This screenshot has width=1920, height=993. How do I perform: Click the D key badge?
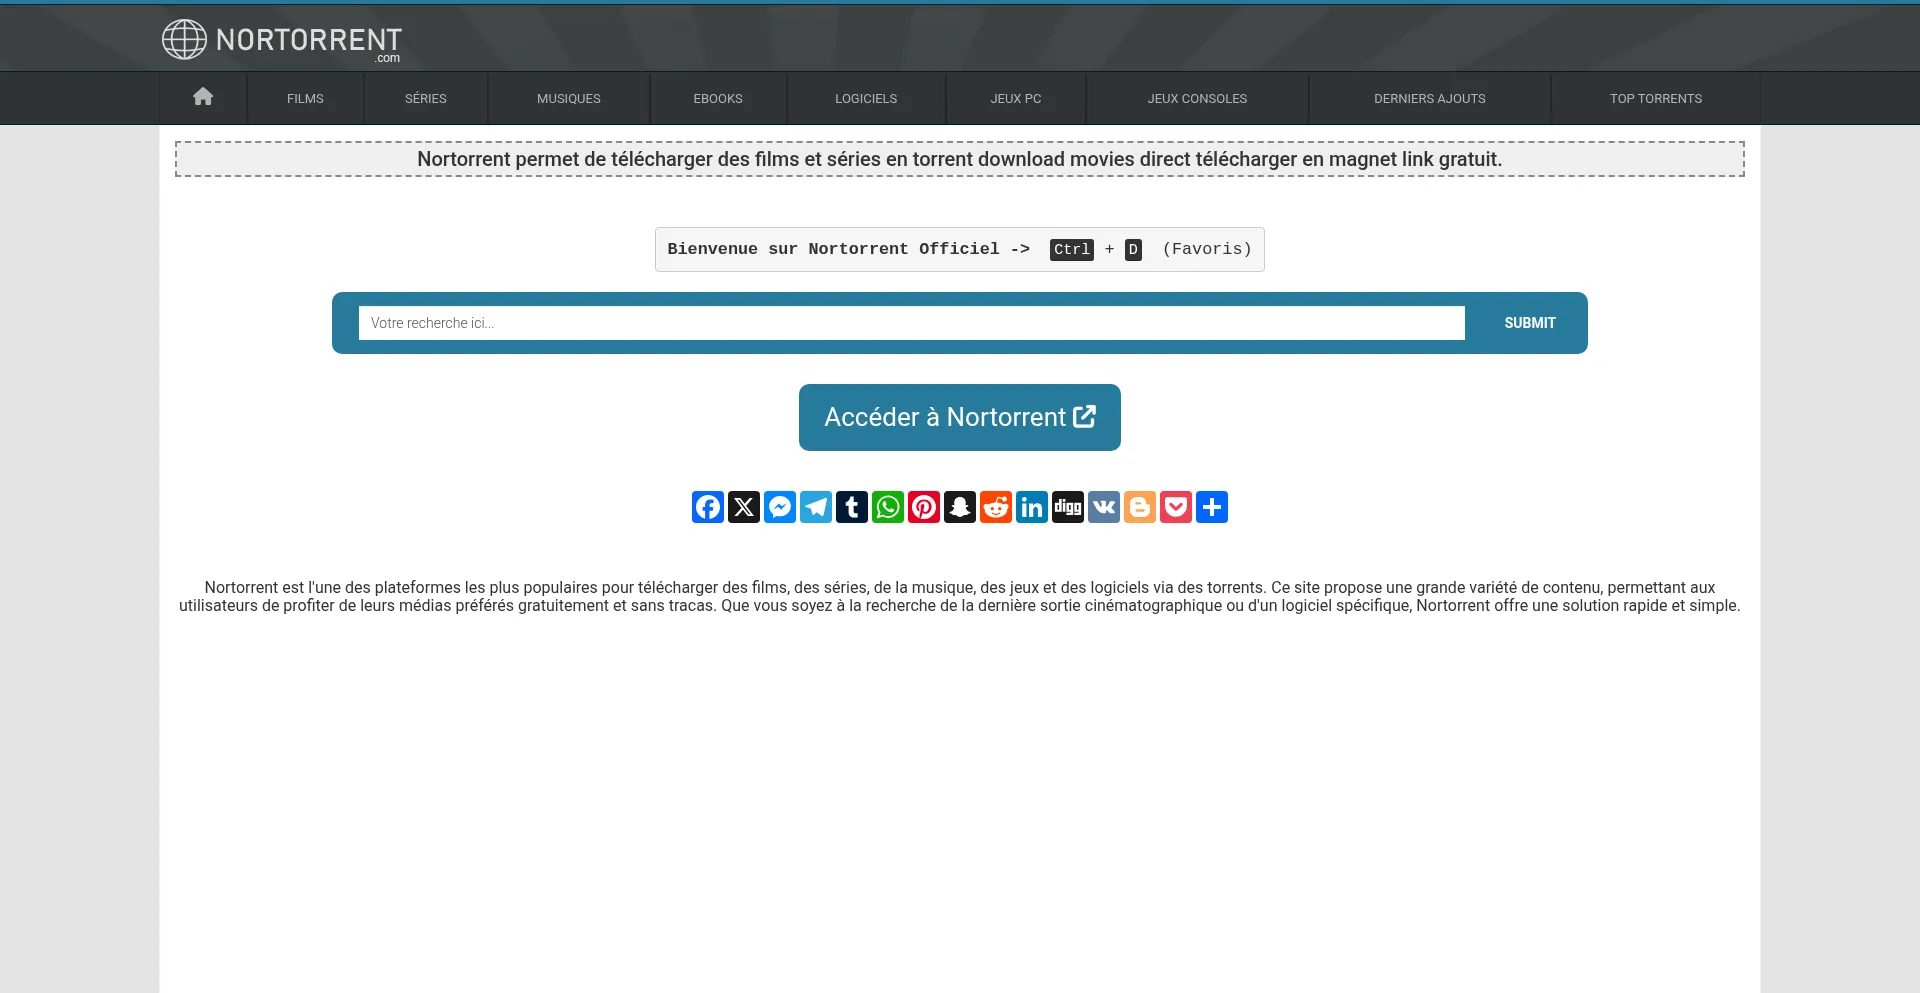click(1133, 249)
